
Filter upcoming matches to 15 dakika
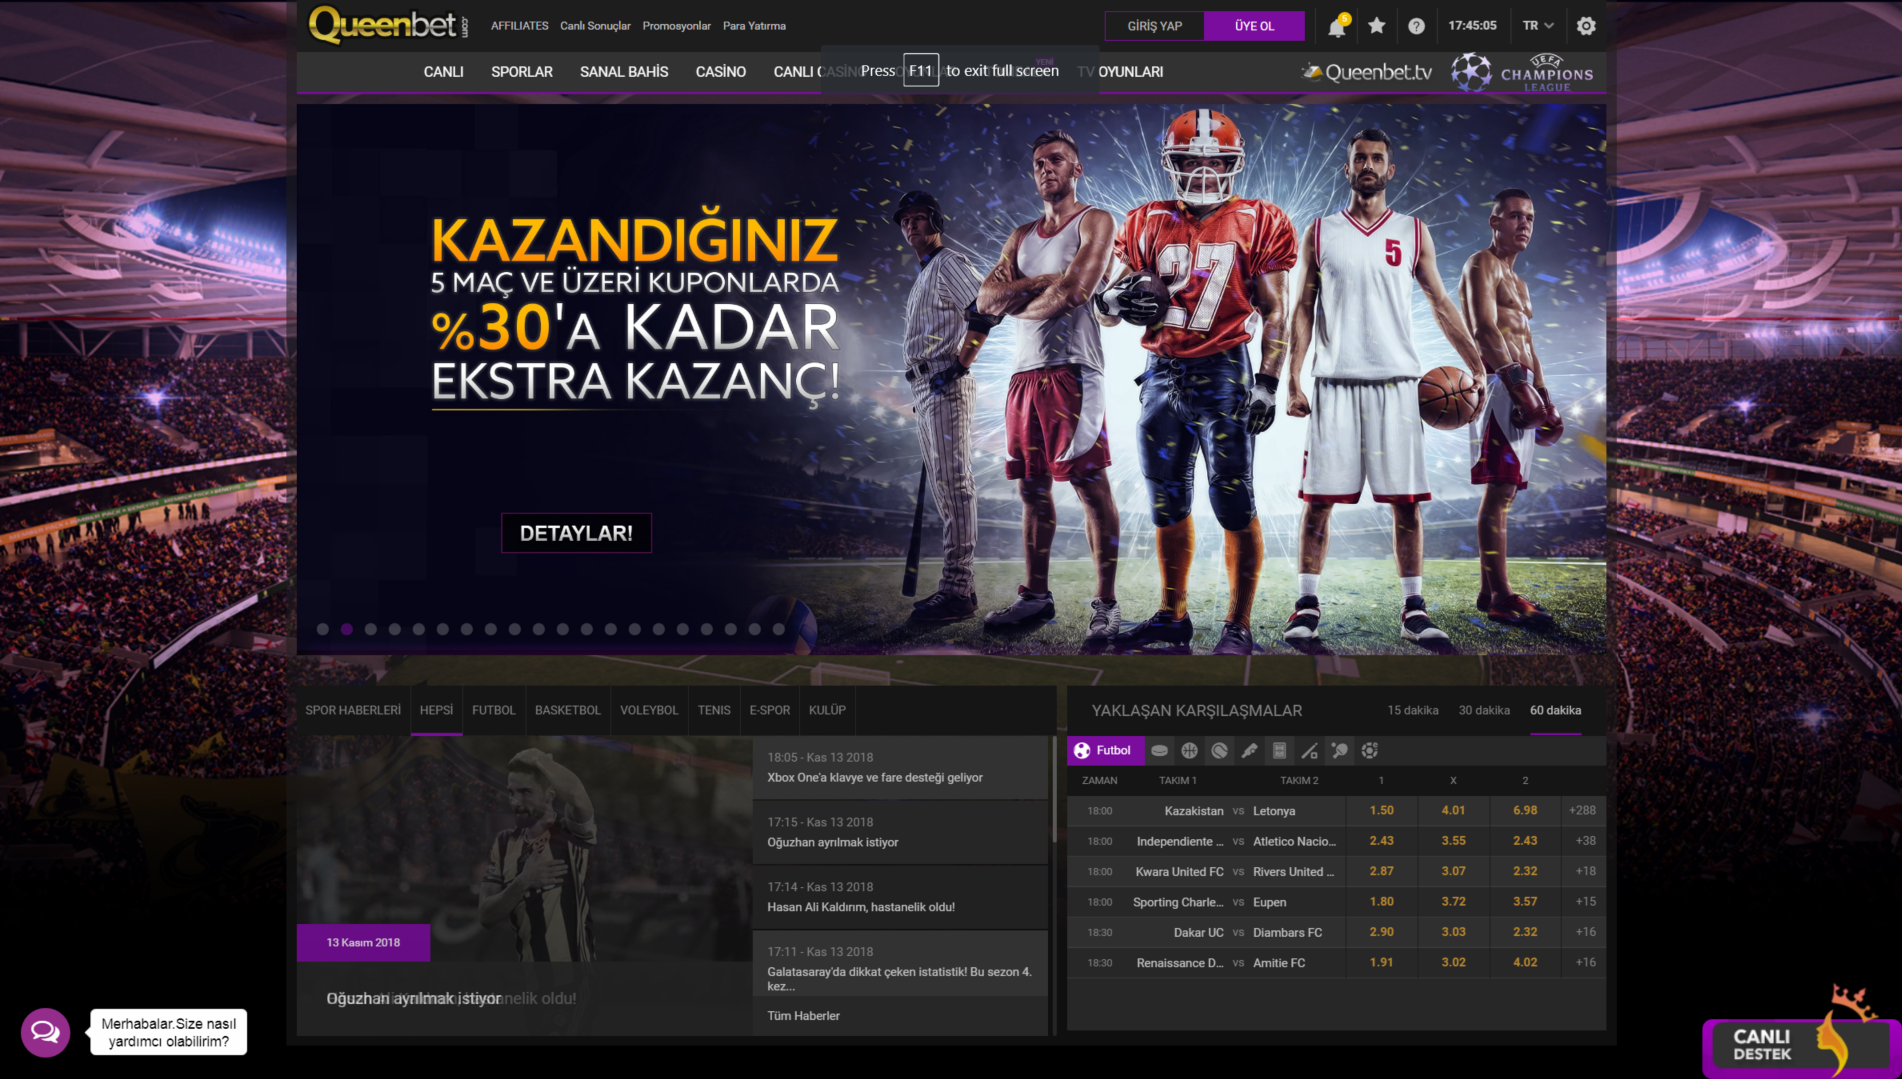pos(1412,710)
